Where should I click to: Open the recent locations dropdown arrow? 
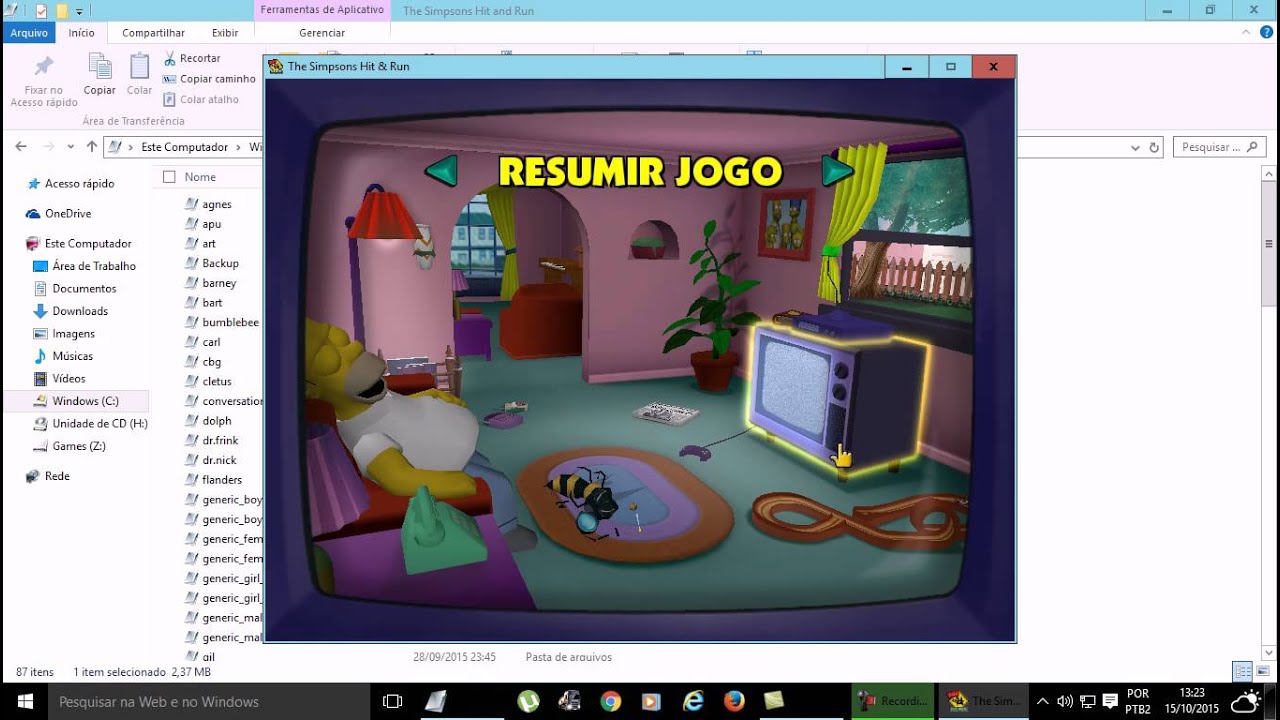(70, 147)
